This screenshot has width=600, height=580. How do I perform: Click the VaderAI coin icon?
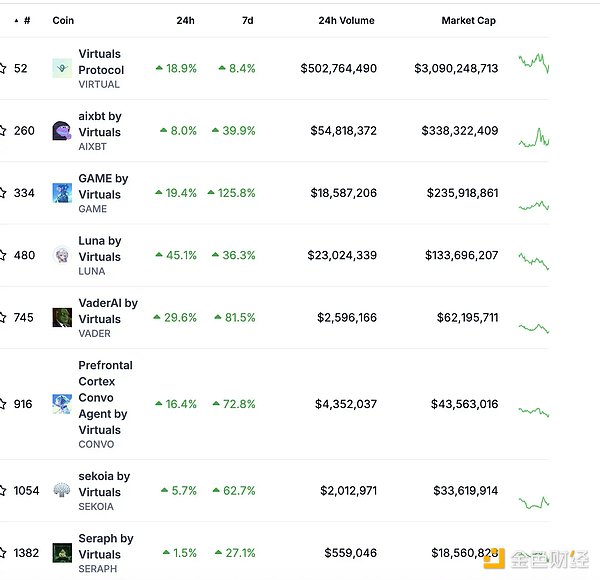[x=61, y=318]
